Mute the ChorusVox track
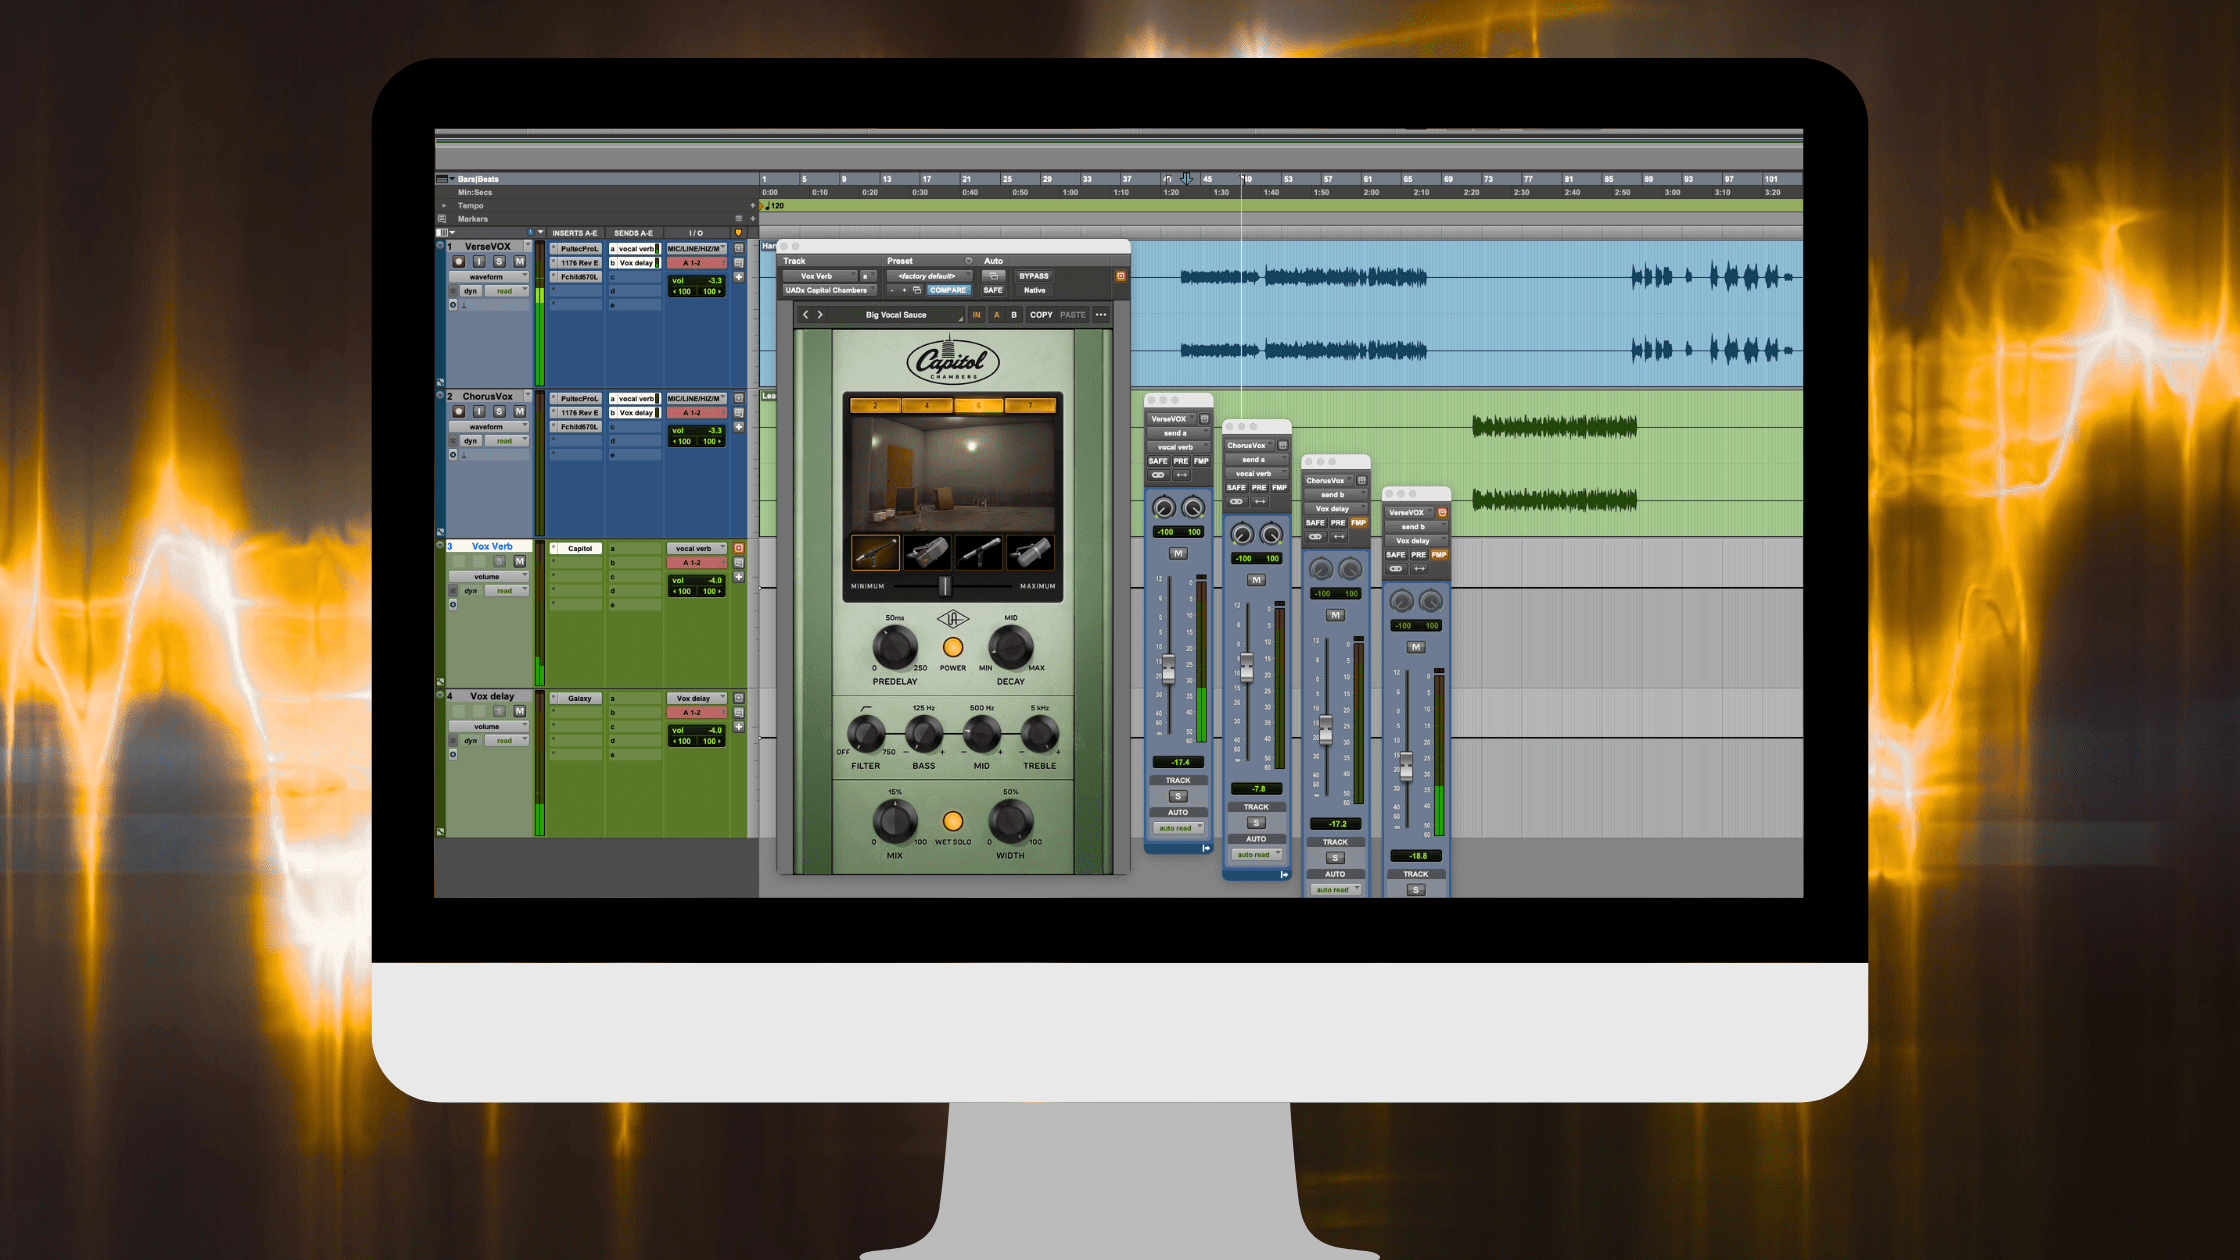2240x1260 pixels. point(520,412)
